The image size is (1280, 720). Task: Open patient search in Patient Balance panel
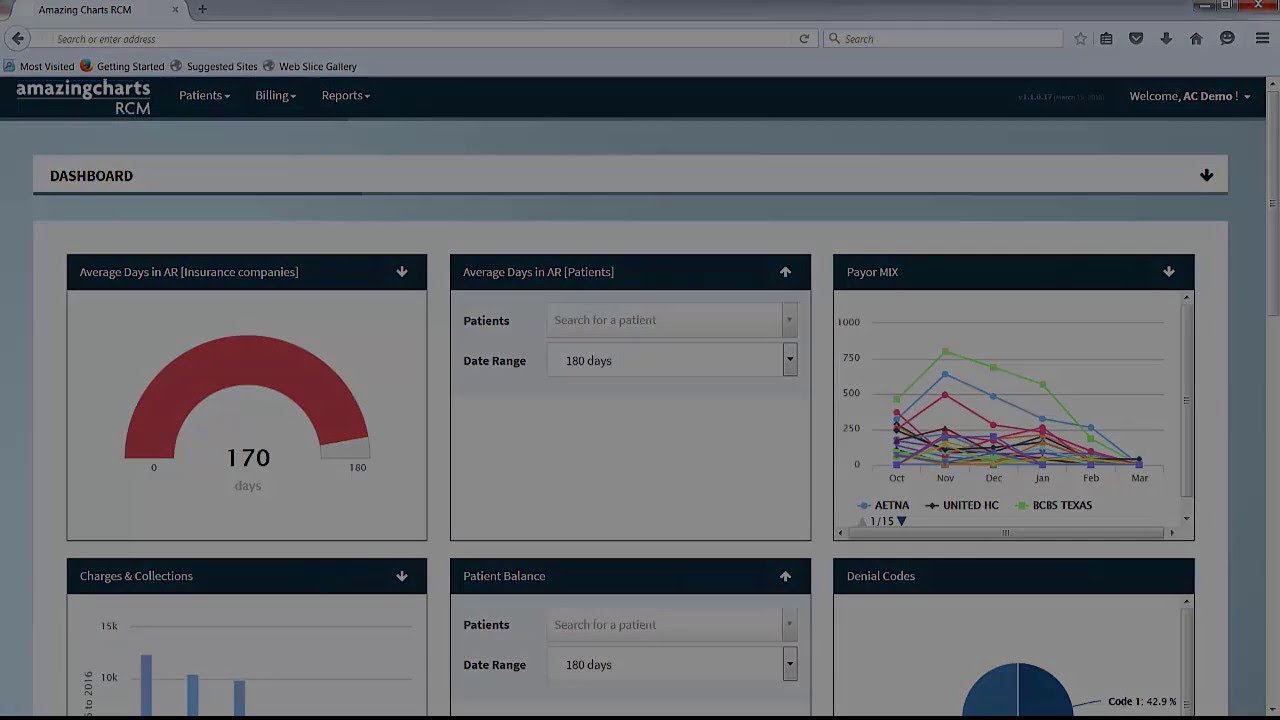[x=672, y=624]
